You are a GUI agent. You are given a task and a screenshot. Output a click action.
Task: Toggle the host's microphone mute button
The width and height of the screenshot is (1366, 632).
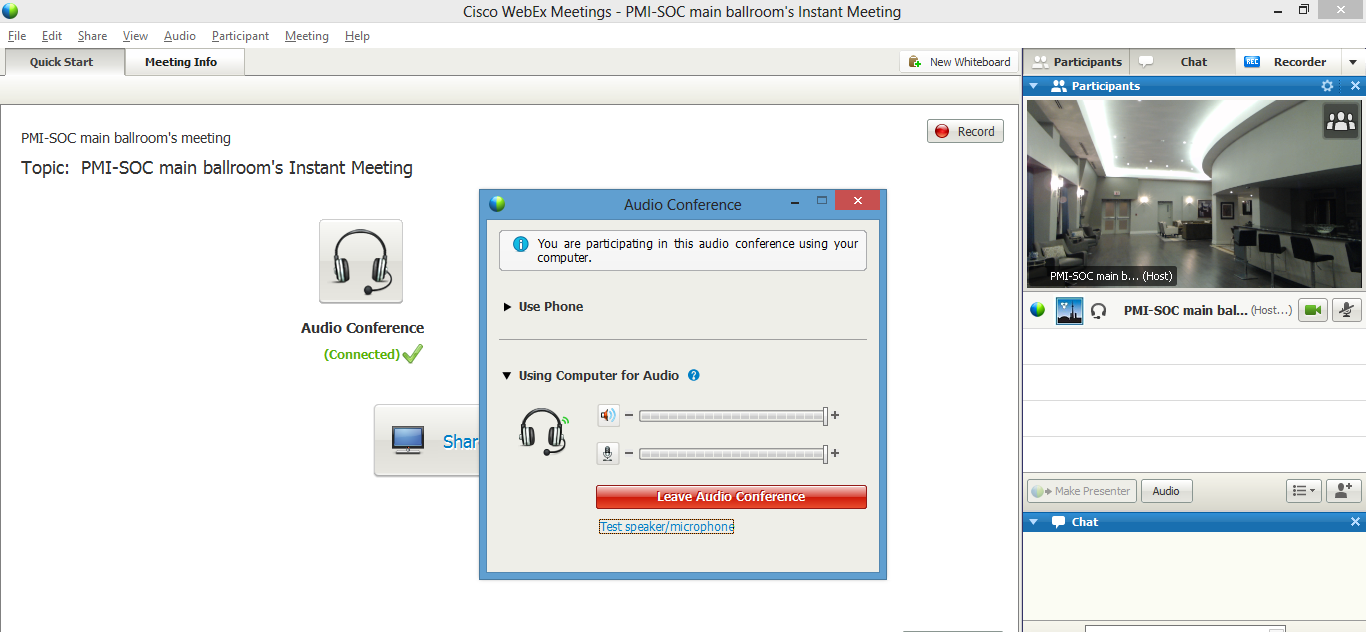[x=1347, y=310]
